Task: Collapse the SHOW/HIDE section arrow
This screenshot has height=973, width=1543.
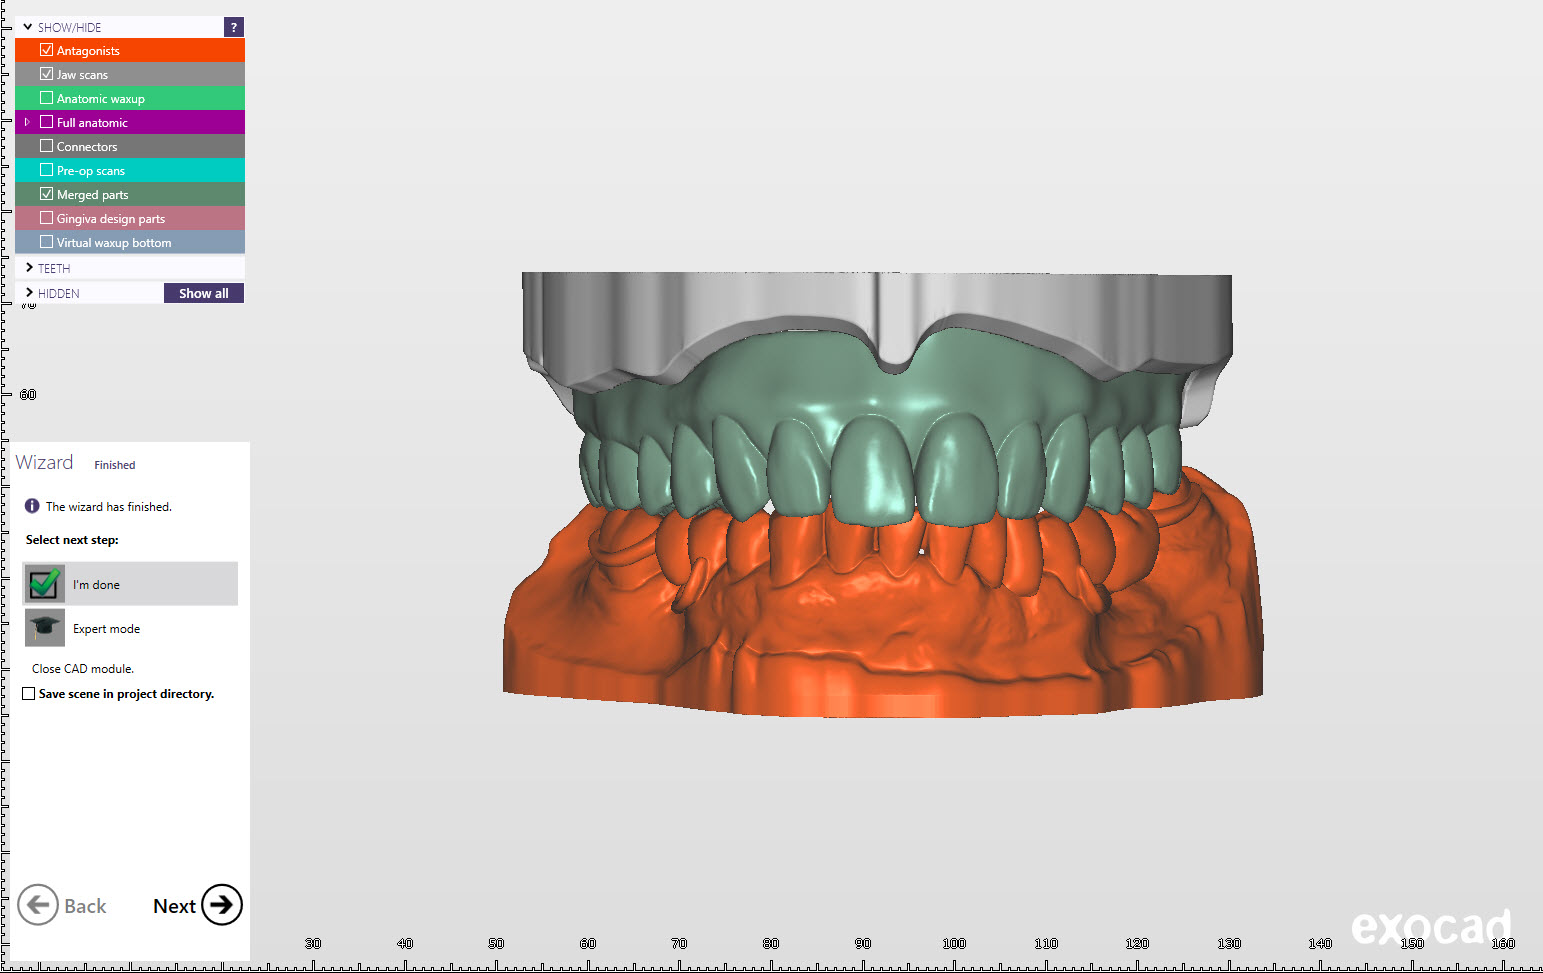Action: [28, 27]
